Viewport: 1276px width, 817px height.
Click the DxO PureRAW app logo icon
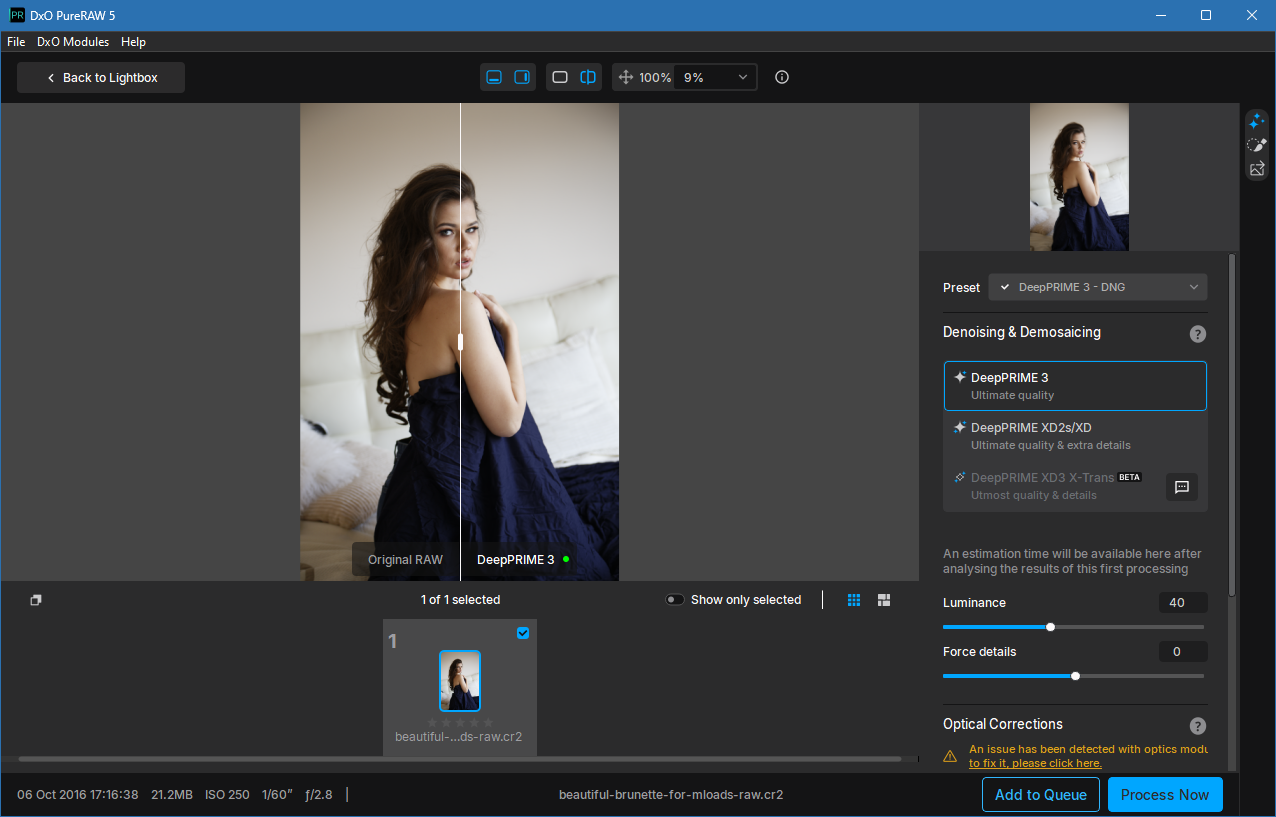(x=17, y=15)
